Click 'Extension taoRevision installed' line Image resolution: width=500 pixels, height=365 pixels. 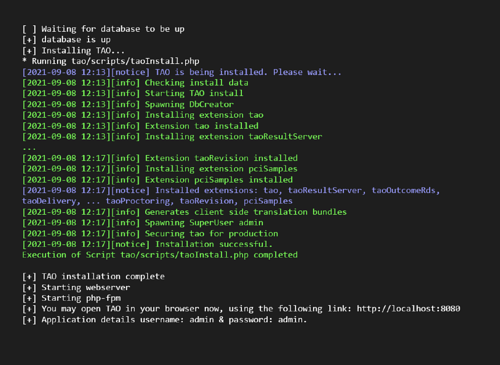point(160,158)
